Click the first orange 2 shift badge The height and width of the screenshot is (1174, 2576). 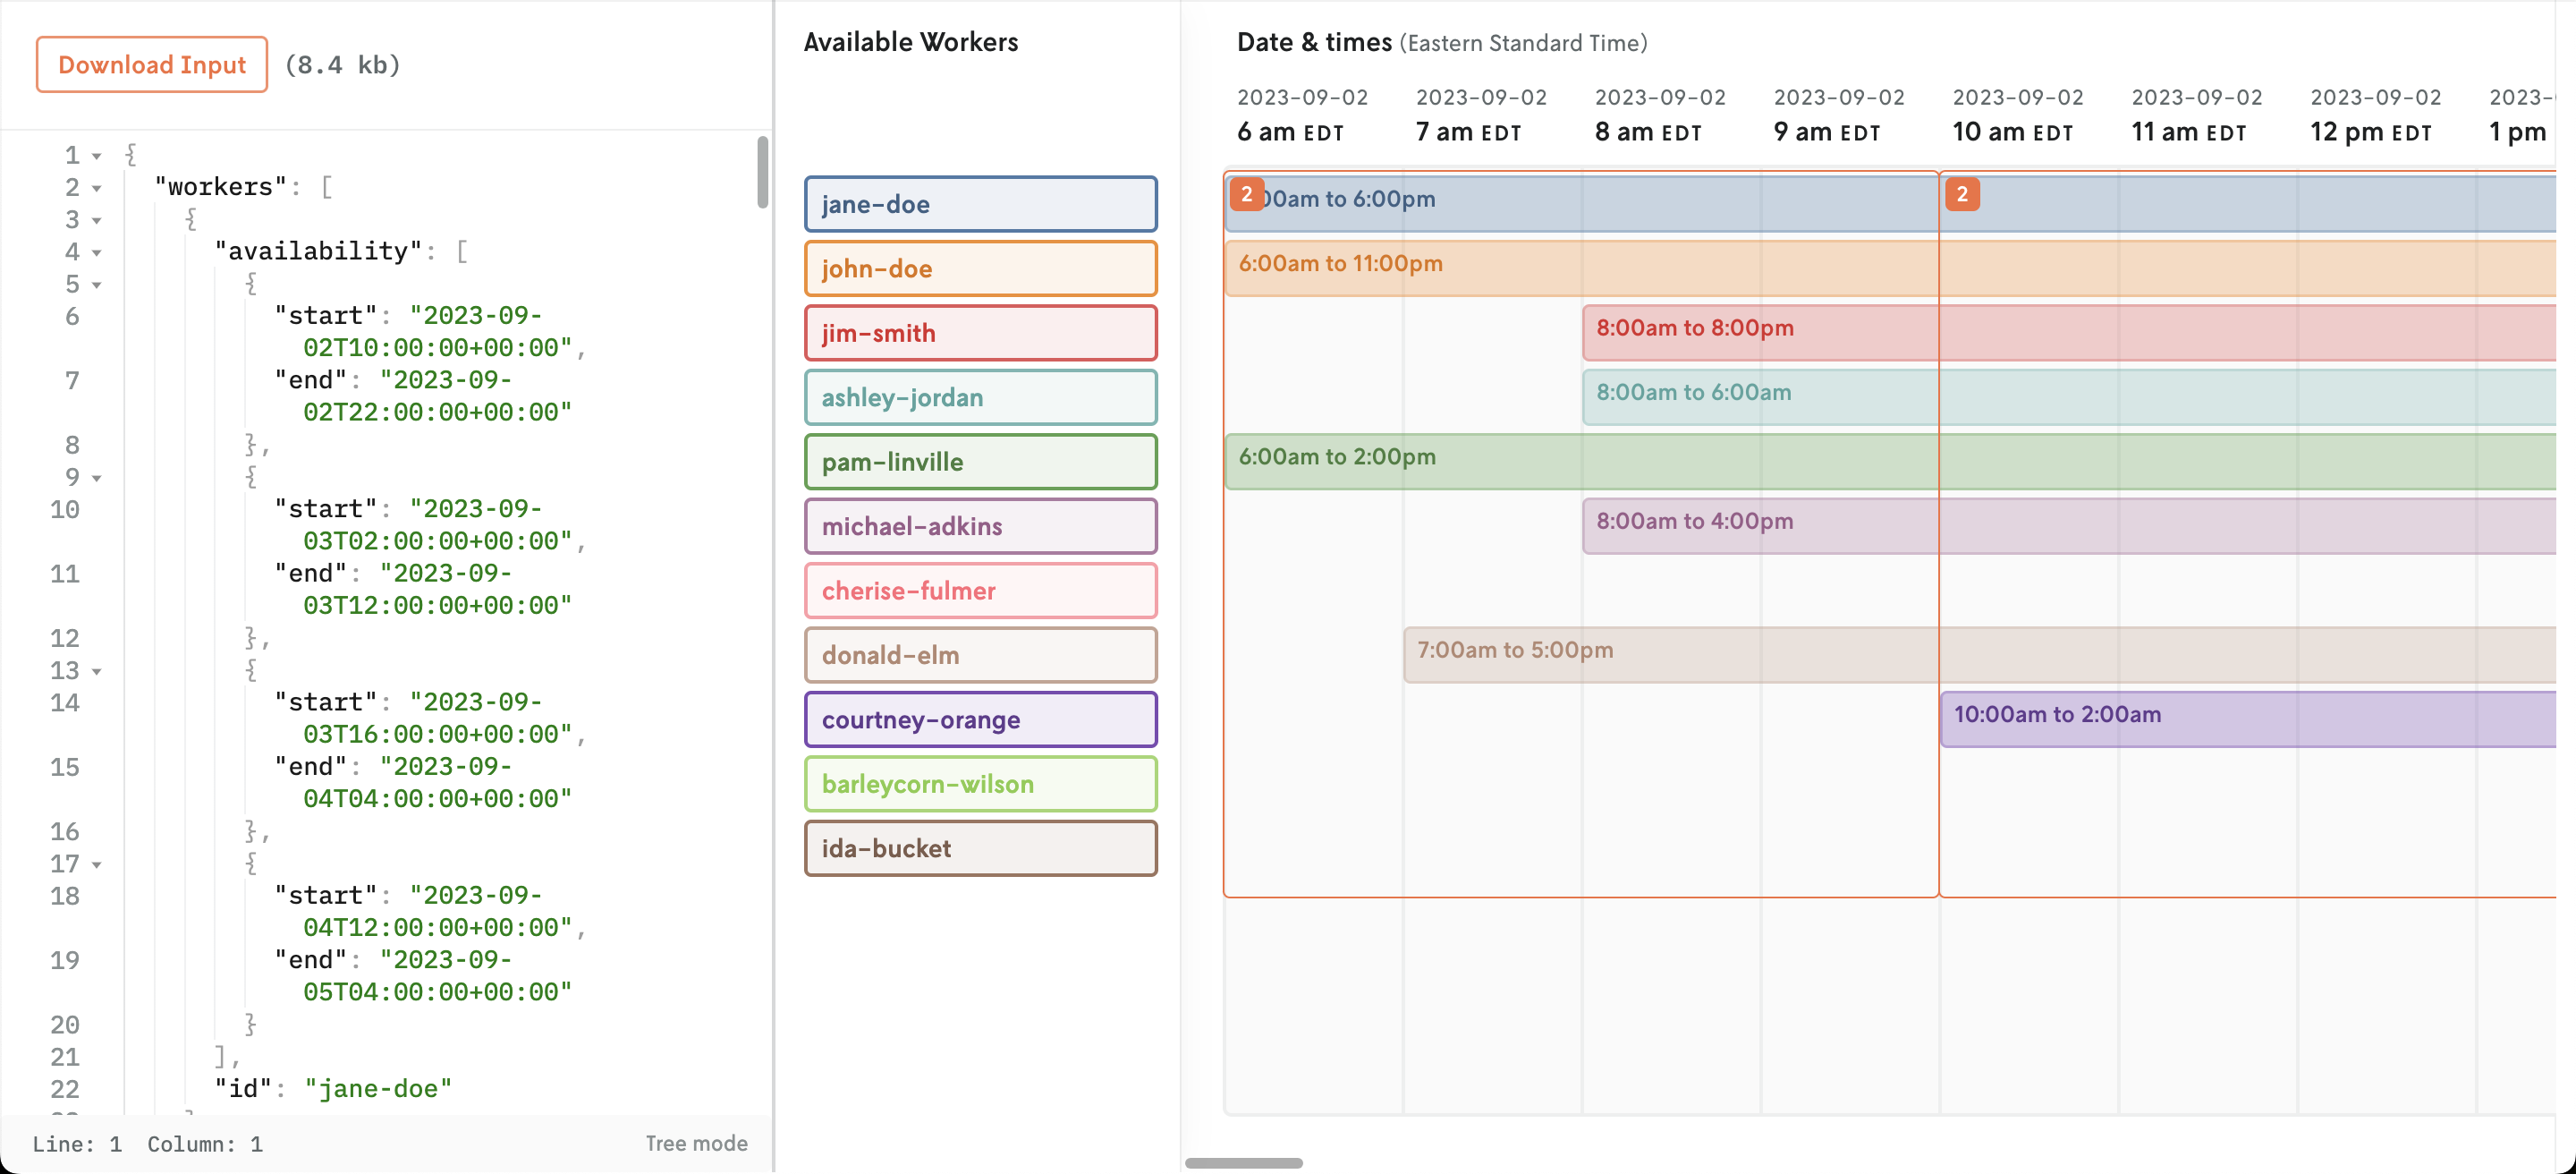(1246, 194)
